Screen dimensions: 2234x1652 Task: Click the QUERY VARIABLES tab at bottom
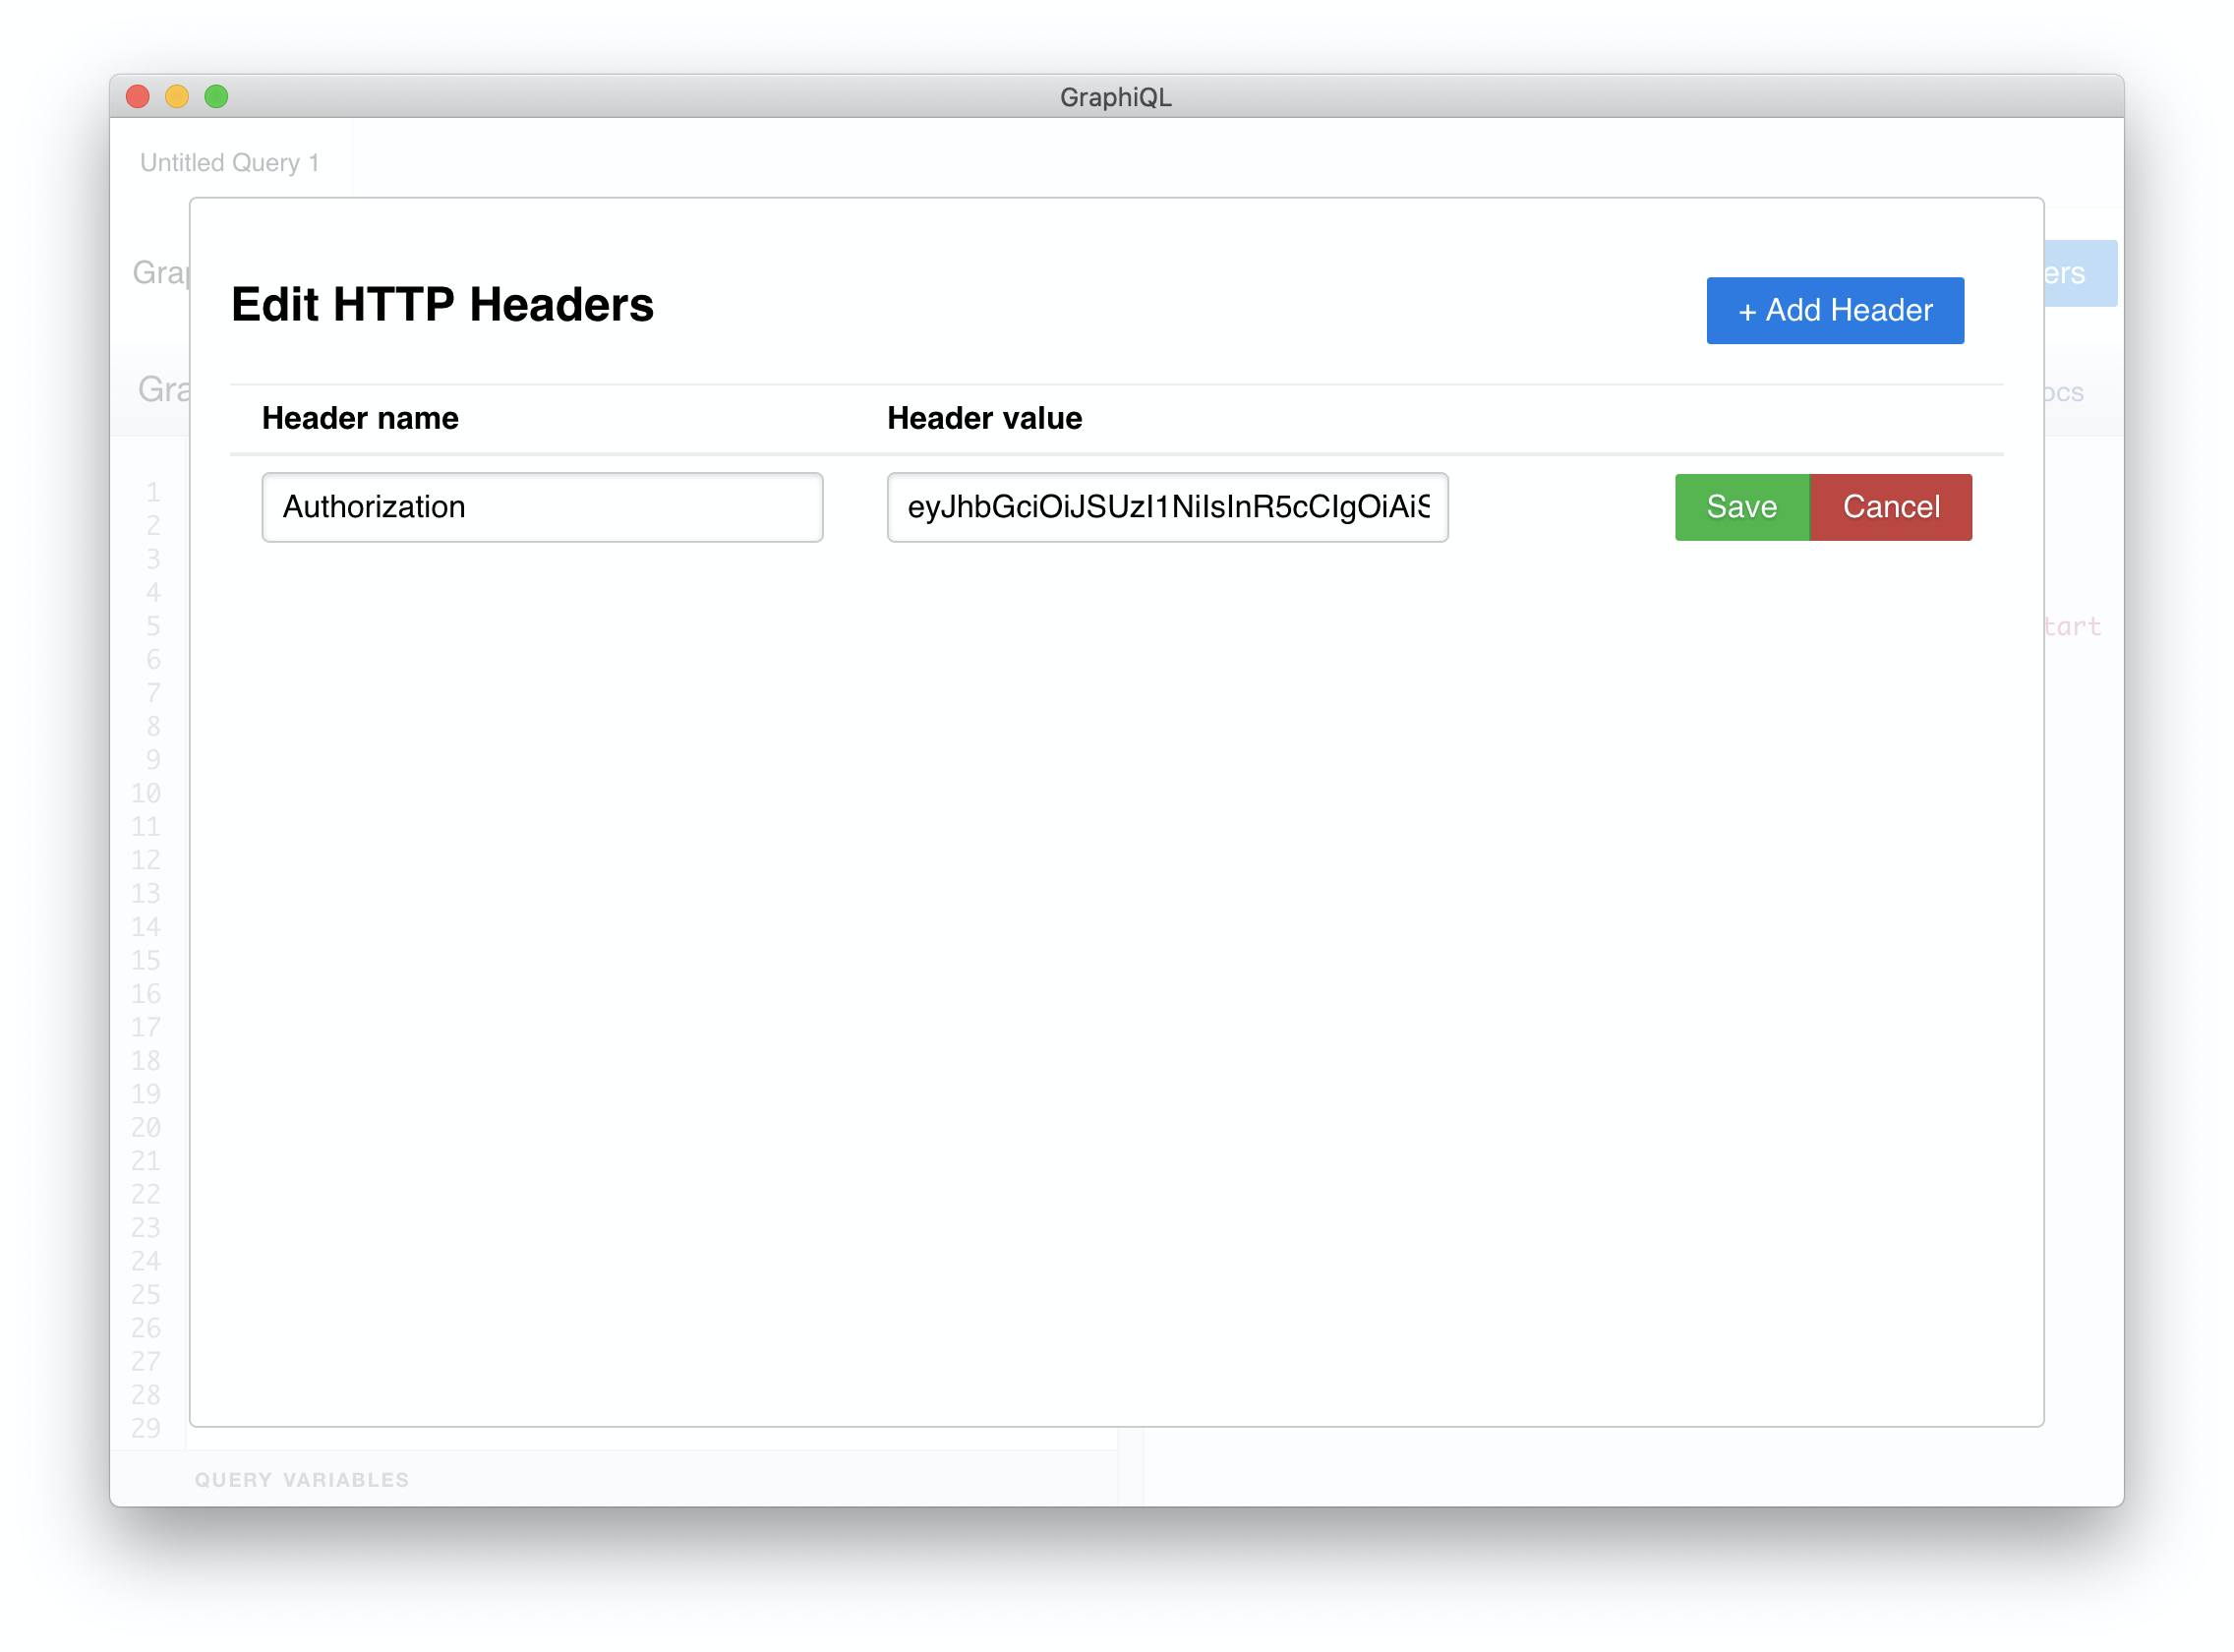pyautogui.click(x=302, y=1479)
